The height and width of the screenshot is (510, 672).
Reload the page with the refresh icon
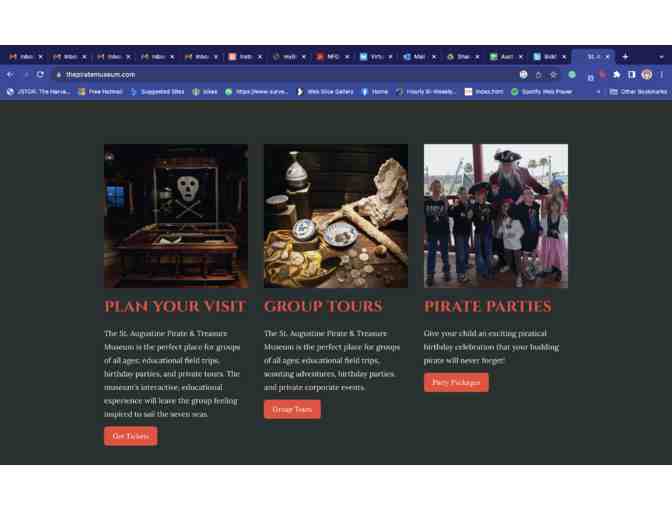click(40, 75)
